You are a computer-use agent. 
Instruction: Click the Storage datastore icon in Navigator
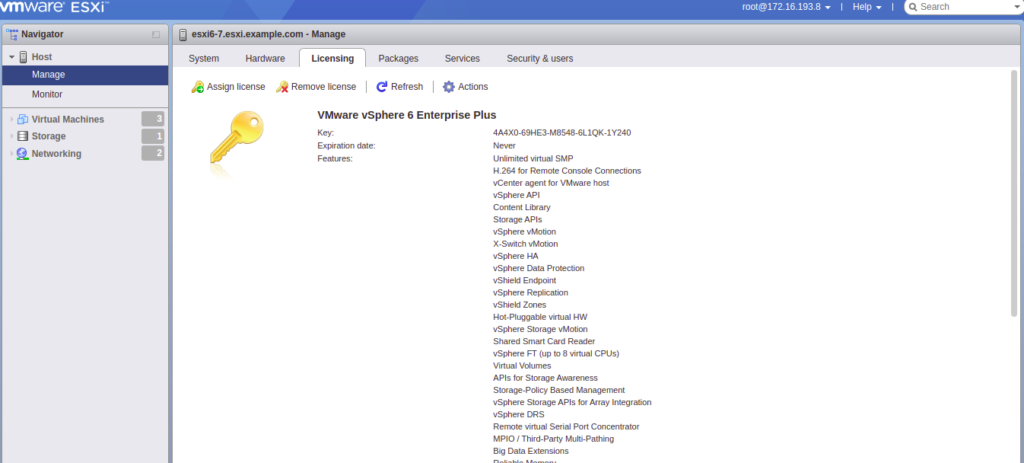coord(22,136)
